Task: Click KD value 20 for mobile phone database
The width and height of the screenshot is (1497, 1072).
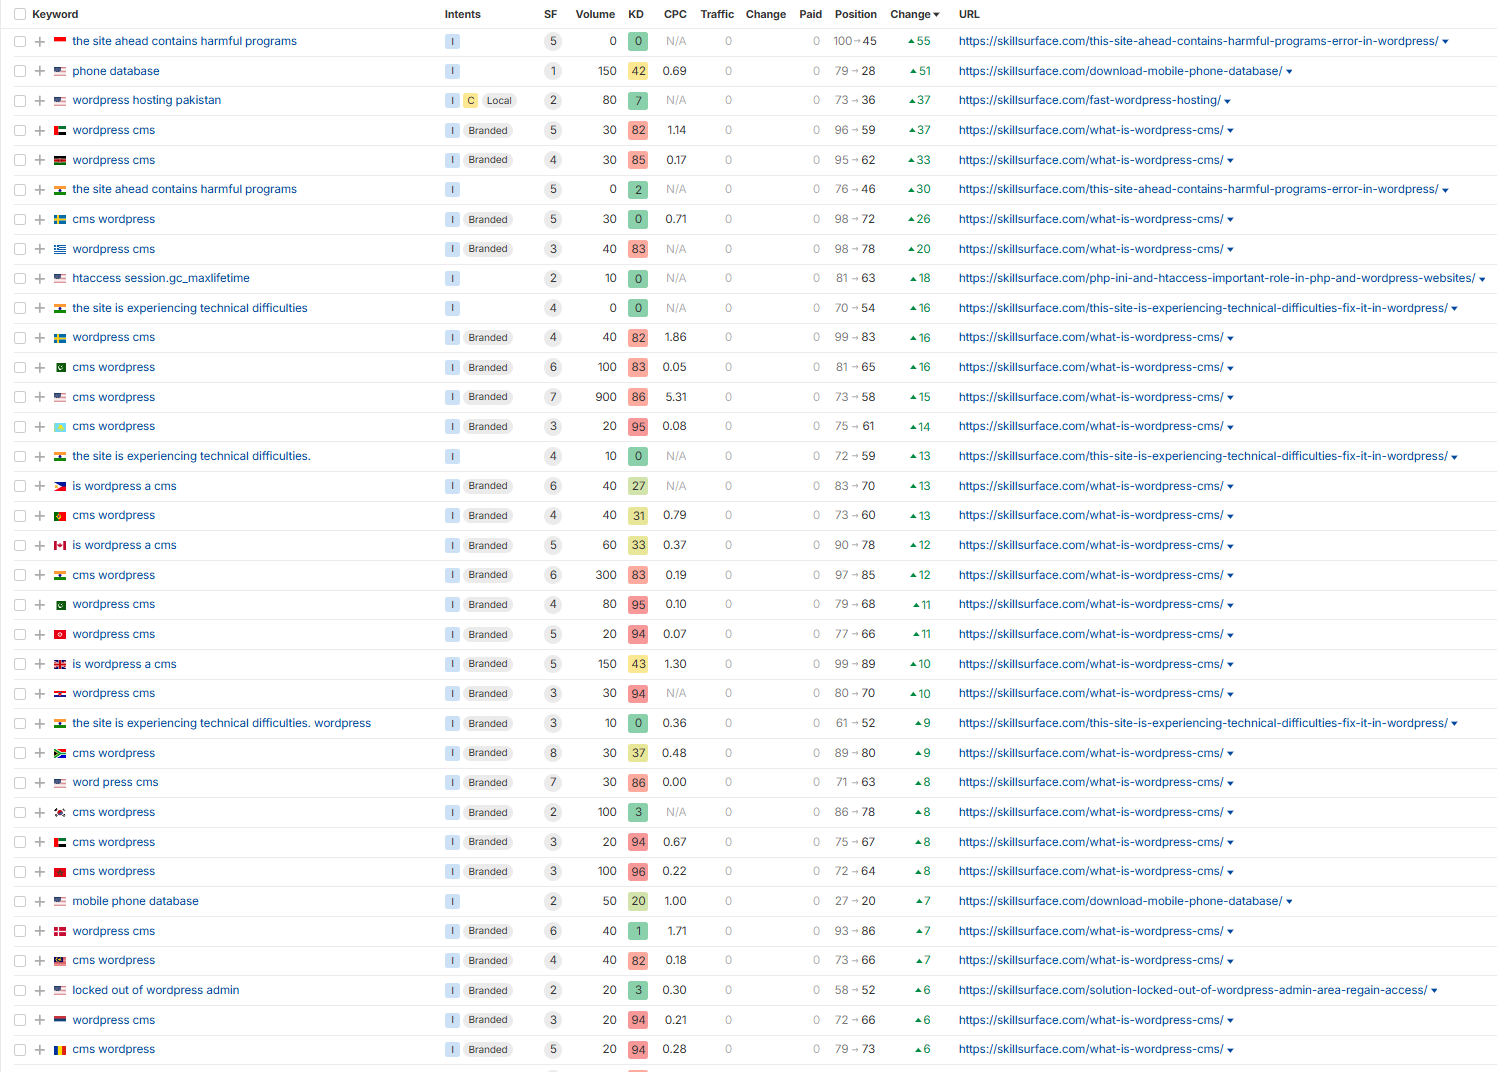Action: 638,902
